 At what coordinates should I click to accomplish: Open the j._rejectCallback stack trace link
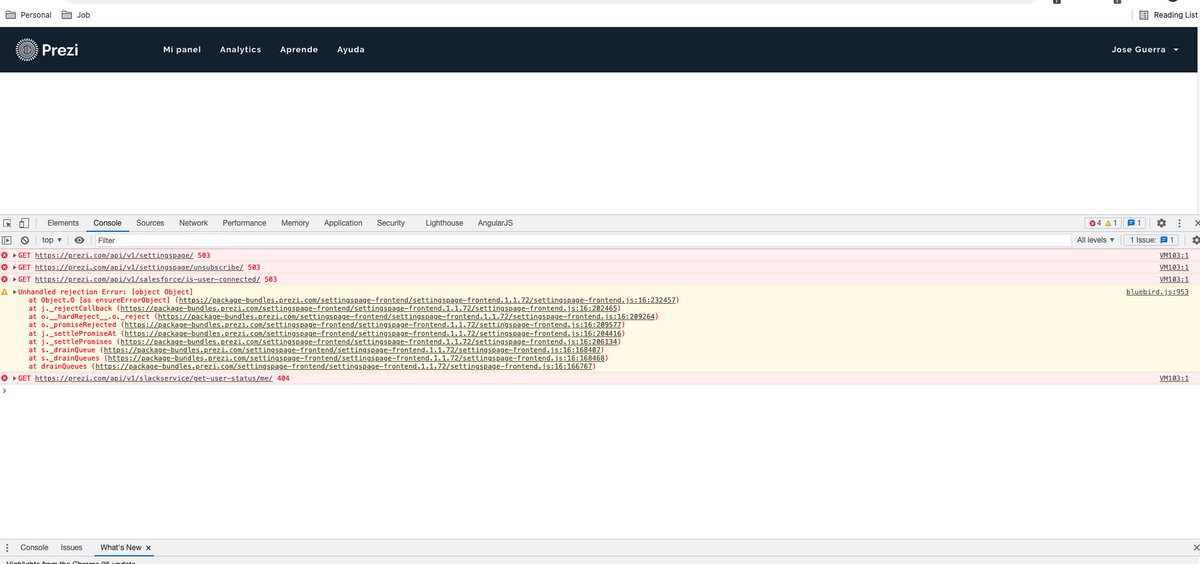[x=369, y=308]
